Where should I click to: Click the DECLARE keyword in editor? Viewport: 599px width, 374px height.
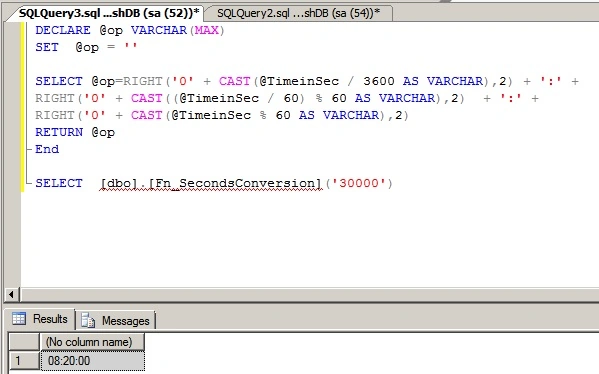[x=63, y=30]
